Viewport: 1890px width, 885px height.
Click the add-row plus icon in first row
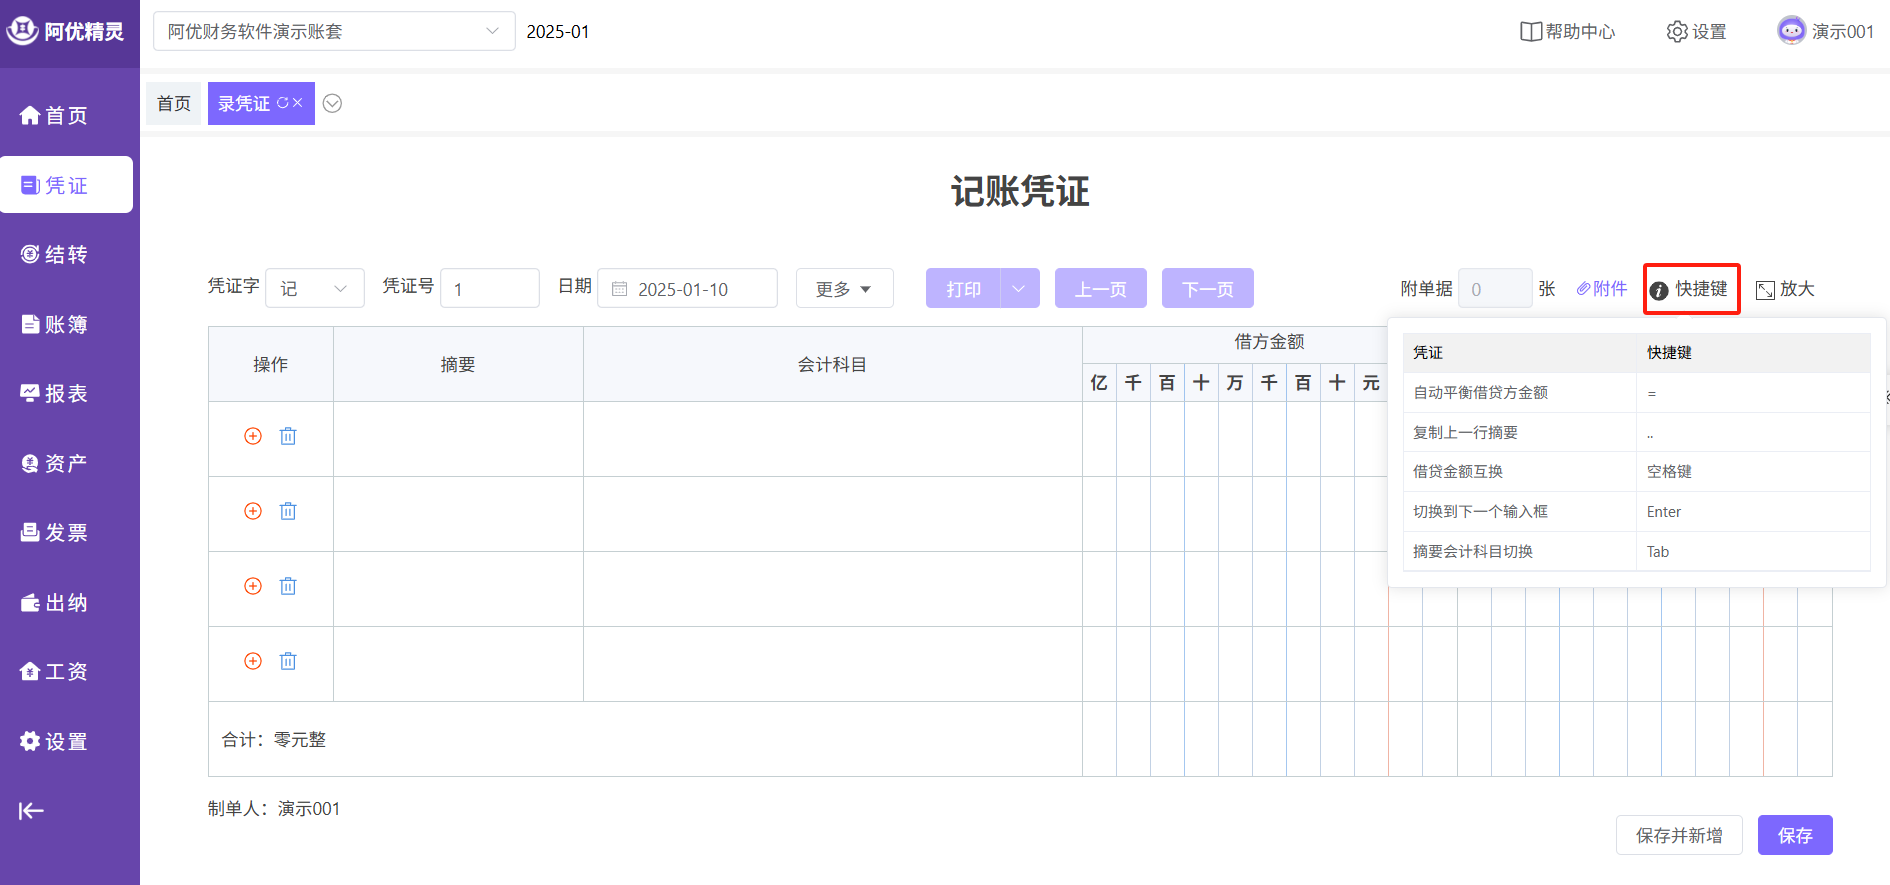253,436
